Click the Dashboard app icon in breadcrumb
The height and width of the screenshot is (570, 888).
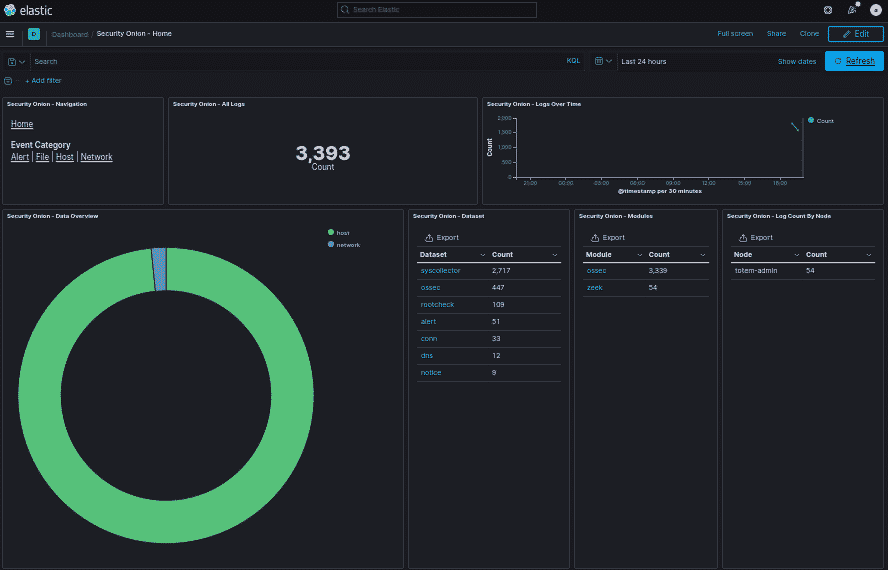click(34, 35)
